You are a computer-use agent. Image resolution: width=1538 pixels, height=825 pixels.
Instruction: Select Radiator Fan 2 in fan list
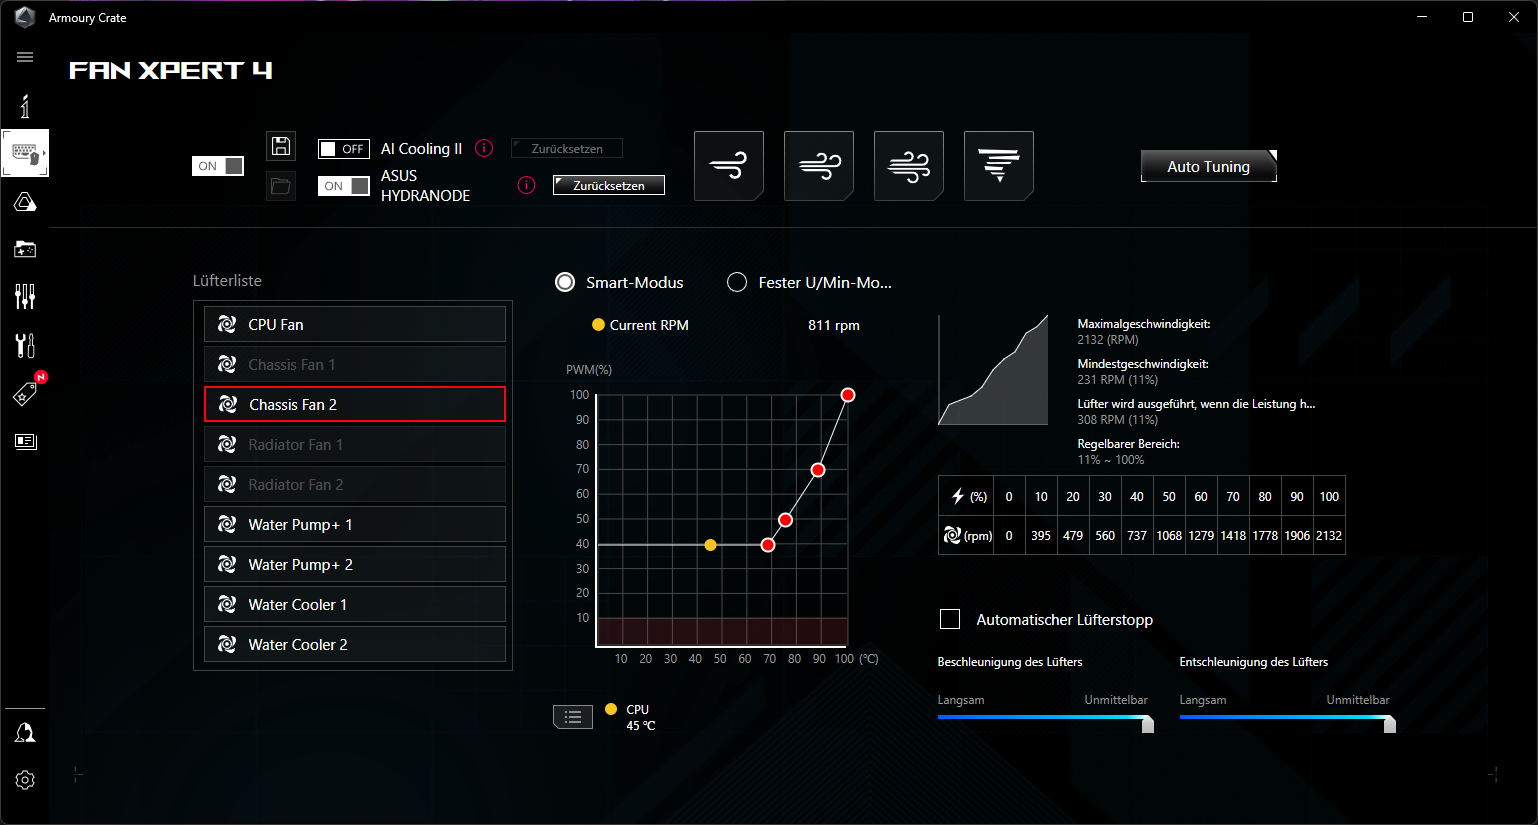(x=355, y=484)
